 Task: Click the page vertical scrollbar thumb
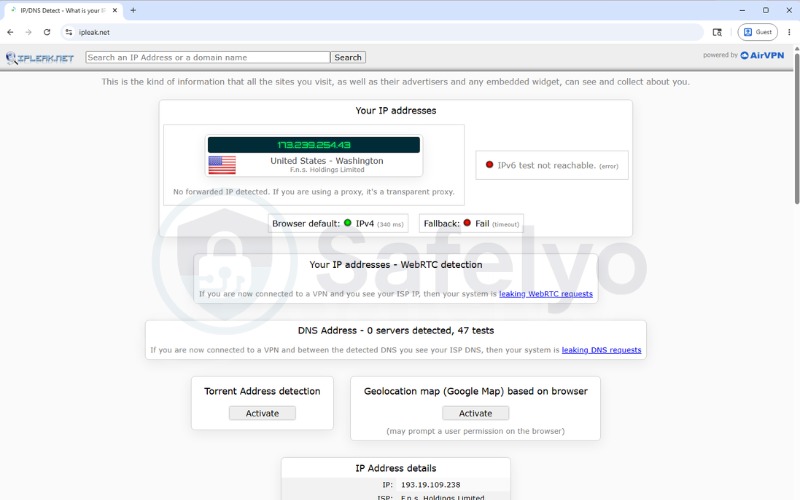[796, 128]
